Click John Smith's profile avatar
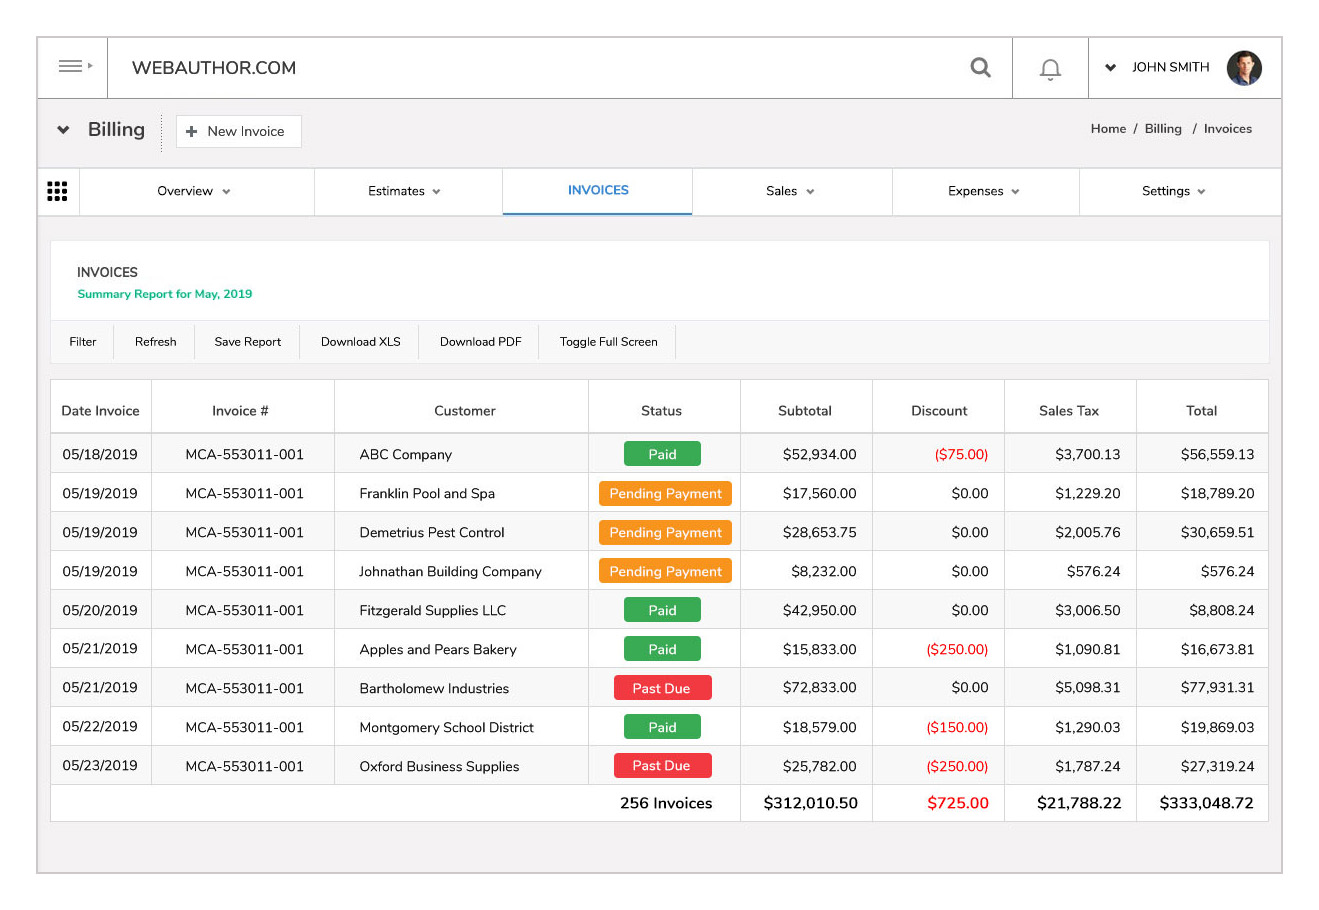The image size is (1319, 910). tap(1243, 68)
